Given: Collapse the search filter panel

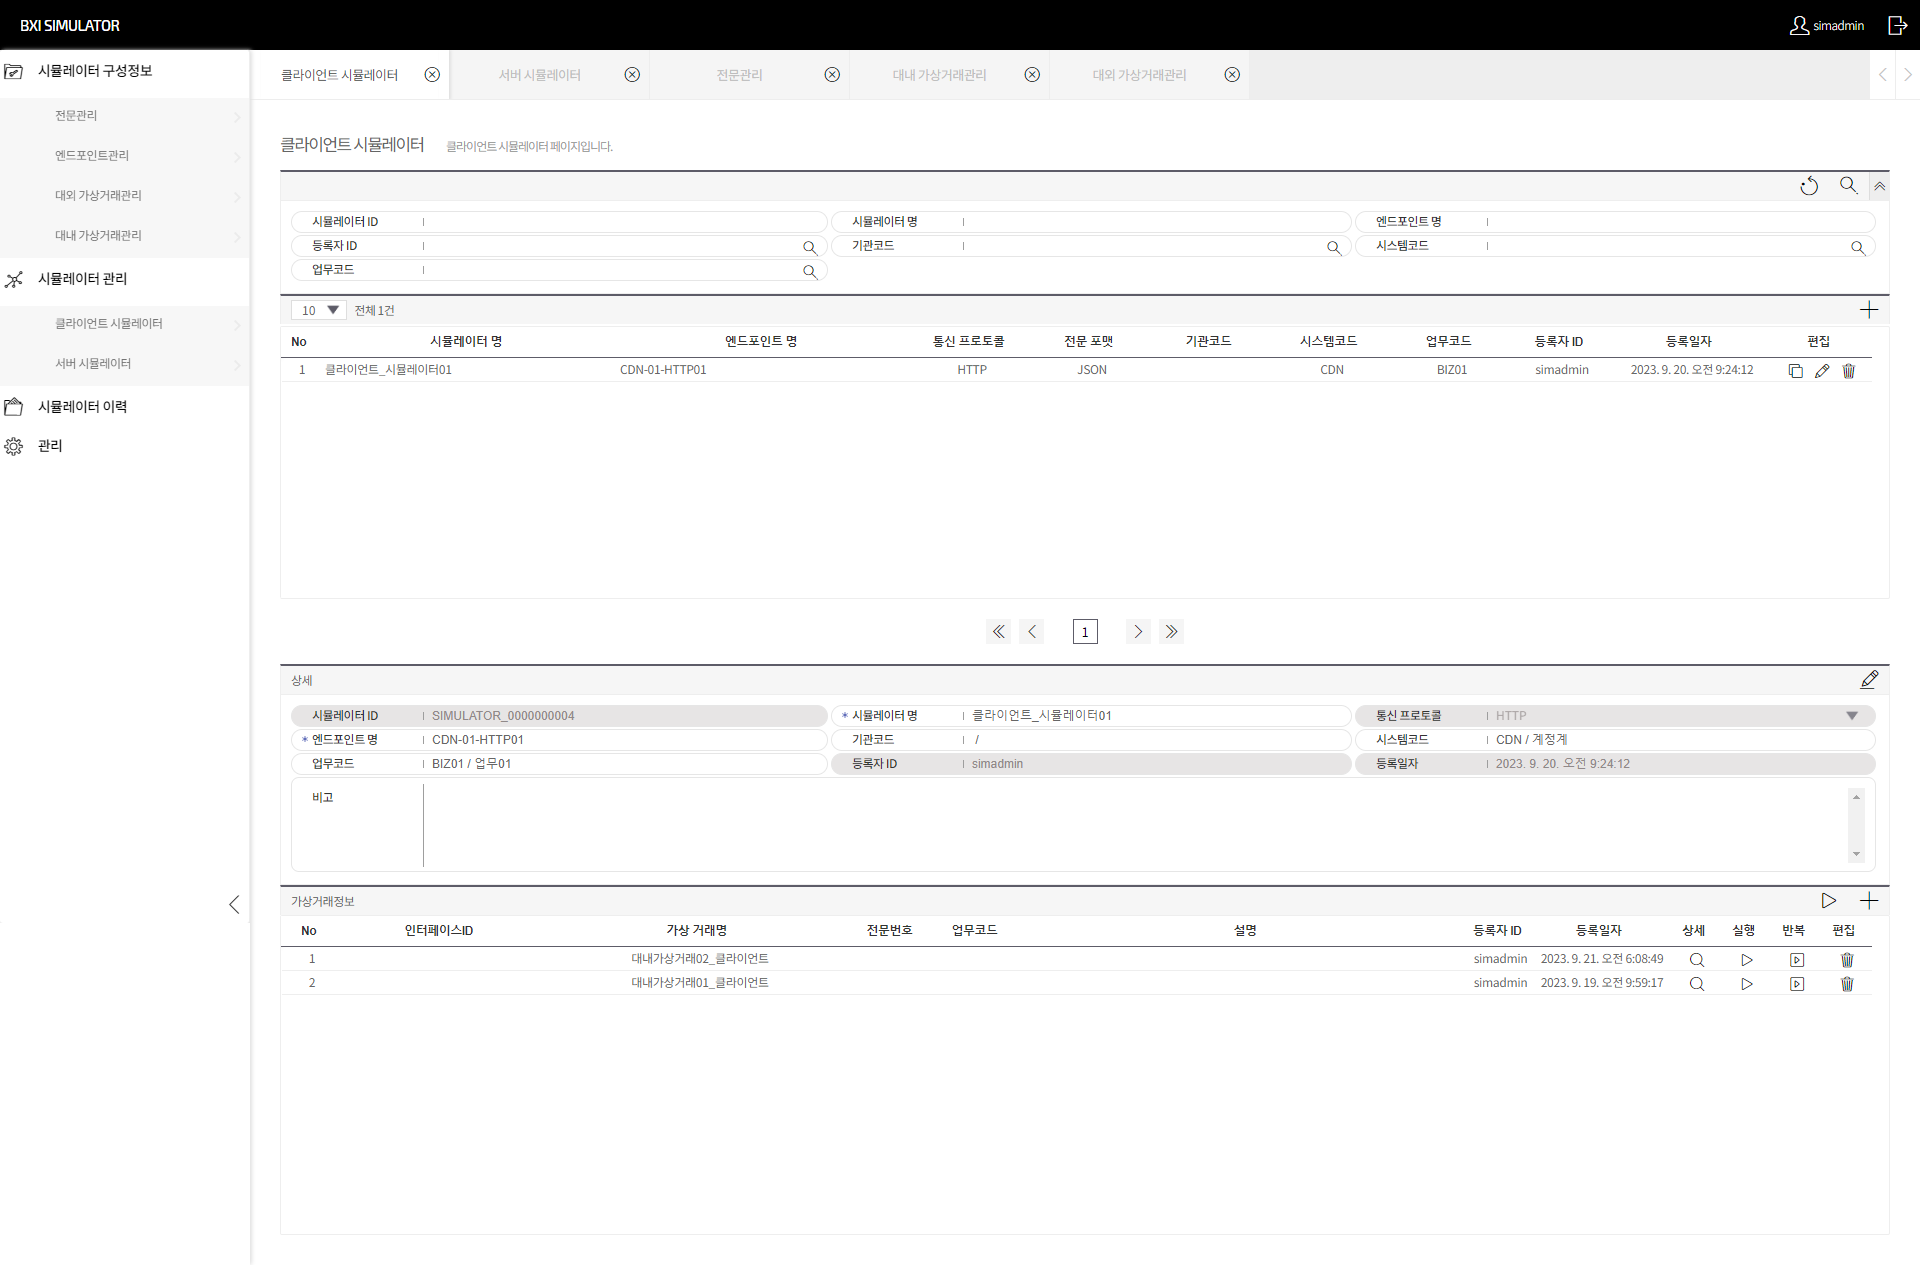Looking at the screenshot, I should (1880, 186).
